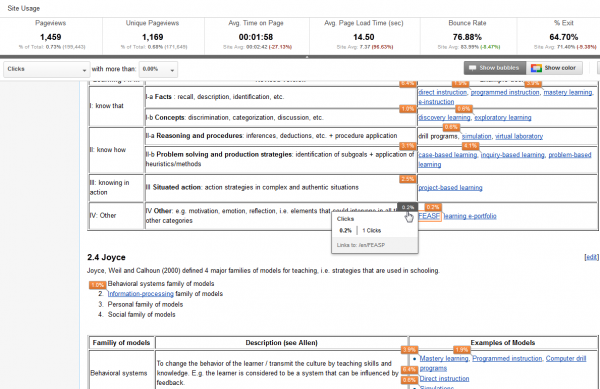
Task: Click the 0.6% bubble above simulation link
Action: tap(451, 127)
